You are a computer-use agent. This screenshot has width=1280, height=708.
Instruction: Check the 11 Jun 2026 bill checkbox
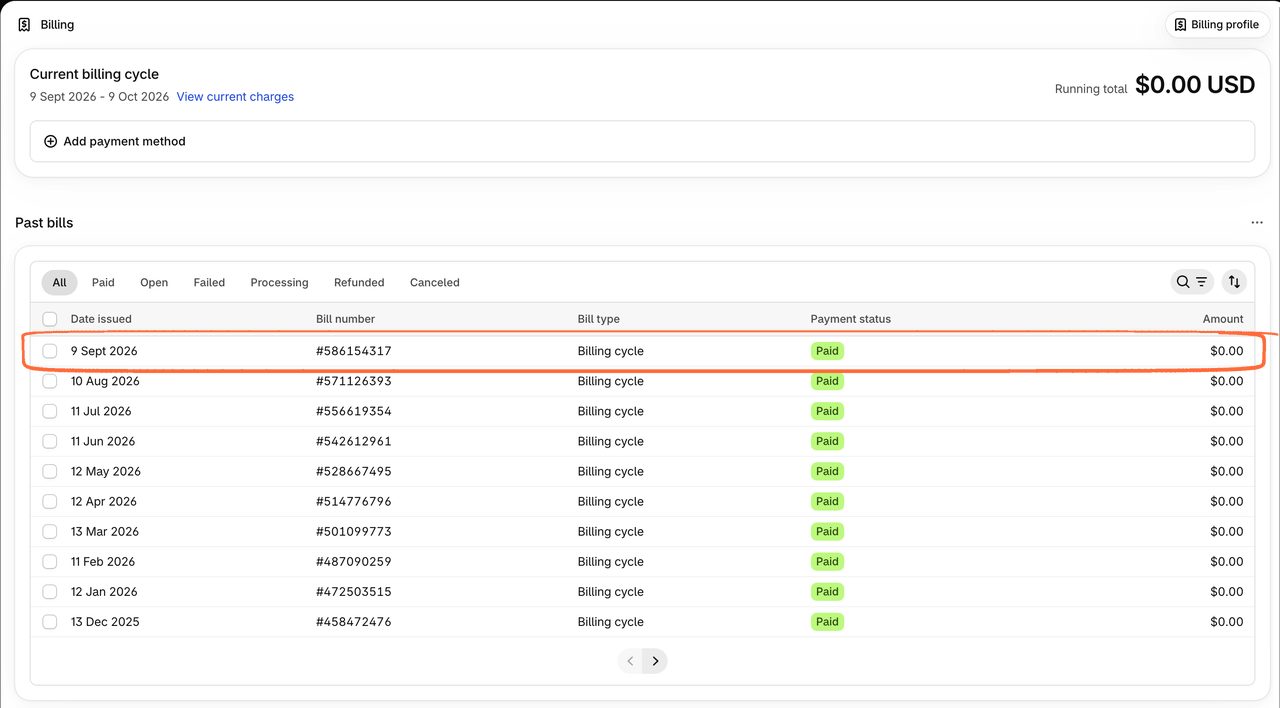click(x=50, y=441)
